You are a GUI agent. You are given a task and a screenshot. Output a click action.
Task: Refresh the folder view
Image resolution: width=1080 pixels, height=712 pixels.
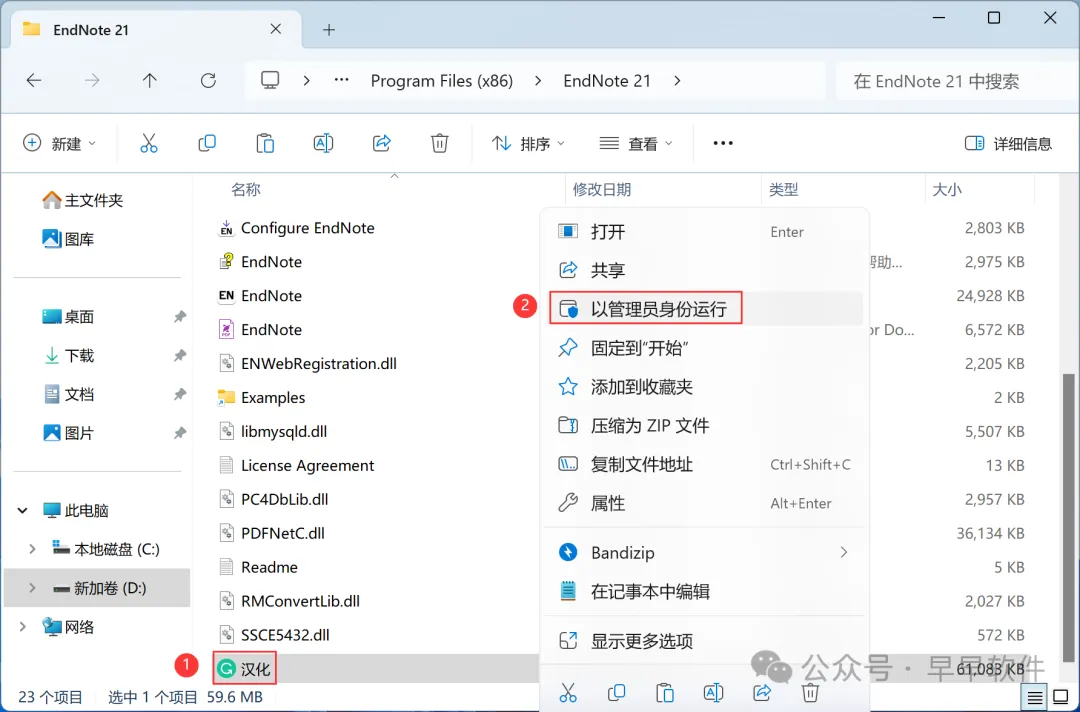tap(208, 81)
